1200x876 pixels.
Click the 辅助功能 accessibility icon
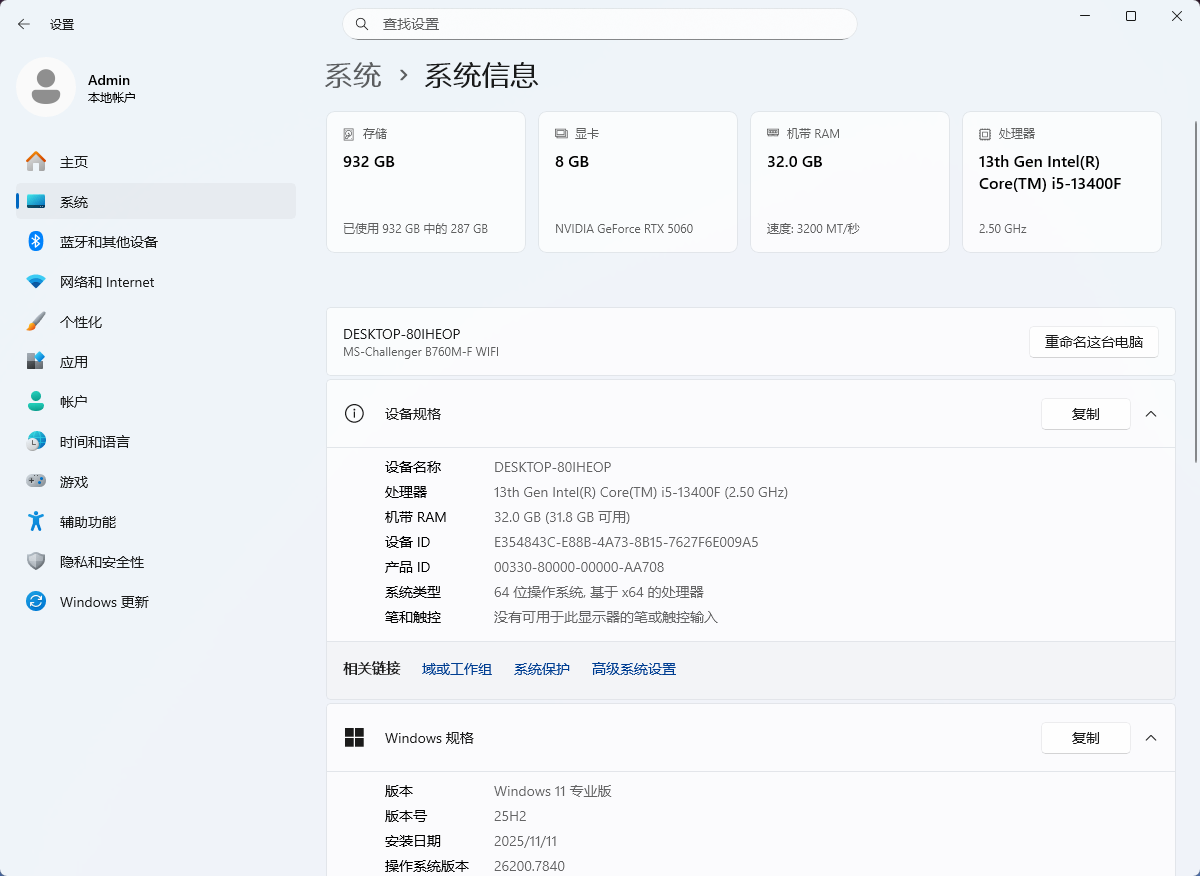coord(36,522)
